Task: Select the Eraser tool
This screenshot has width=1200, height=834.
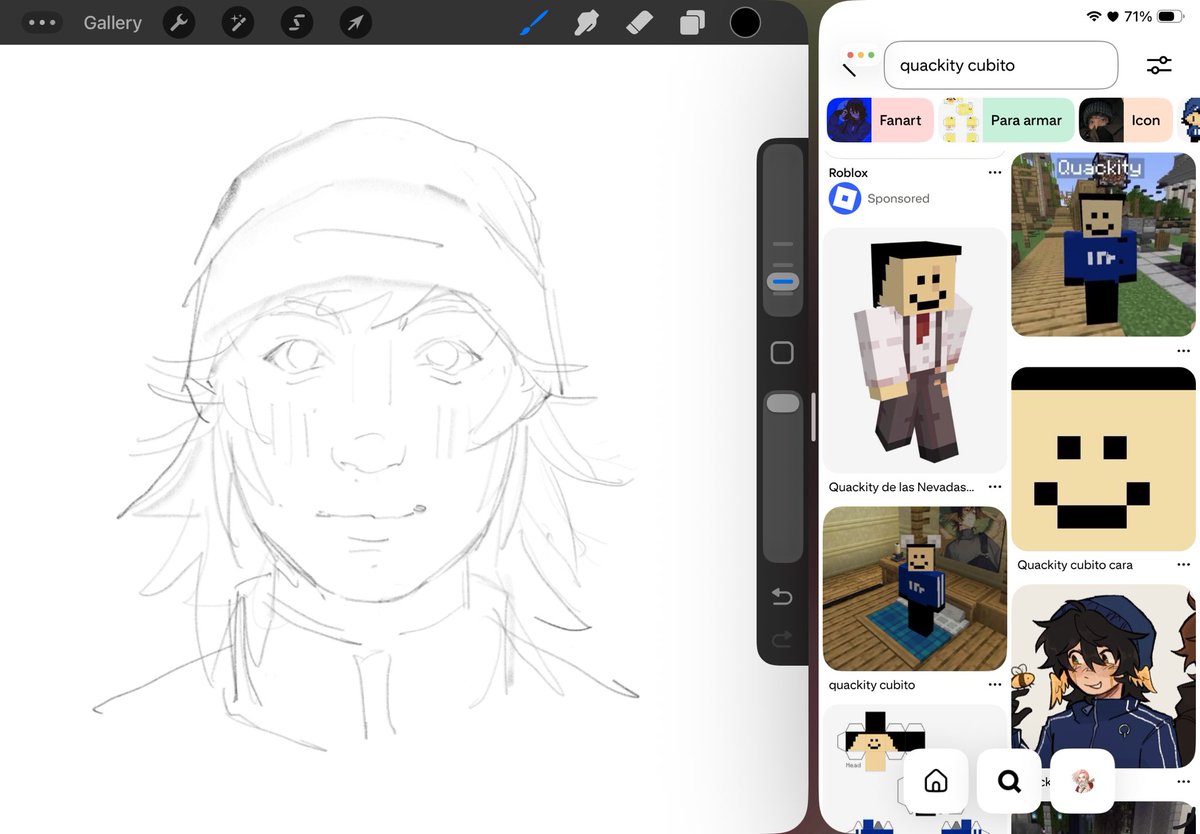Action: (x=639, y=22)
